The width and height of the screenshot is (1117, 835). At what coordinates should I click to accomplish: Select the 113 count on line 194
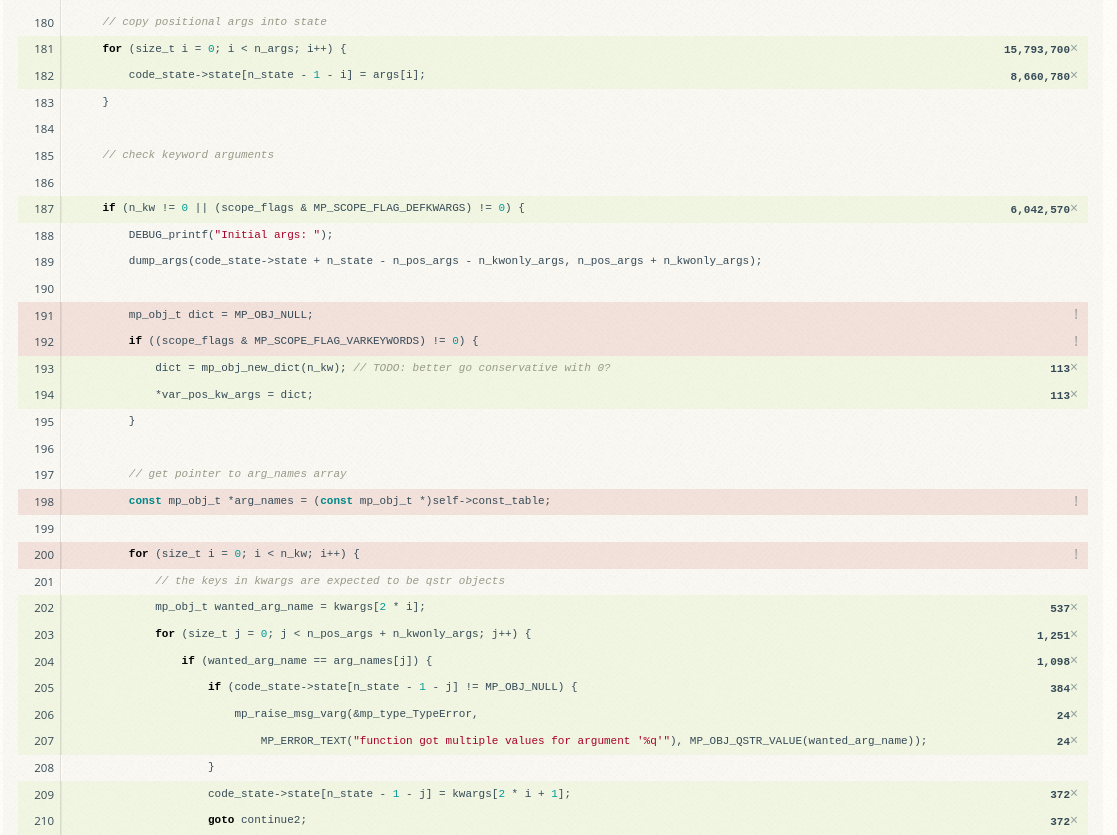1060,395
